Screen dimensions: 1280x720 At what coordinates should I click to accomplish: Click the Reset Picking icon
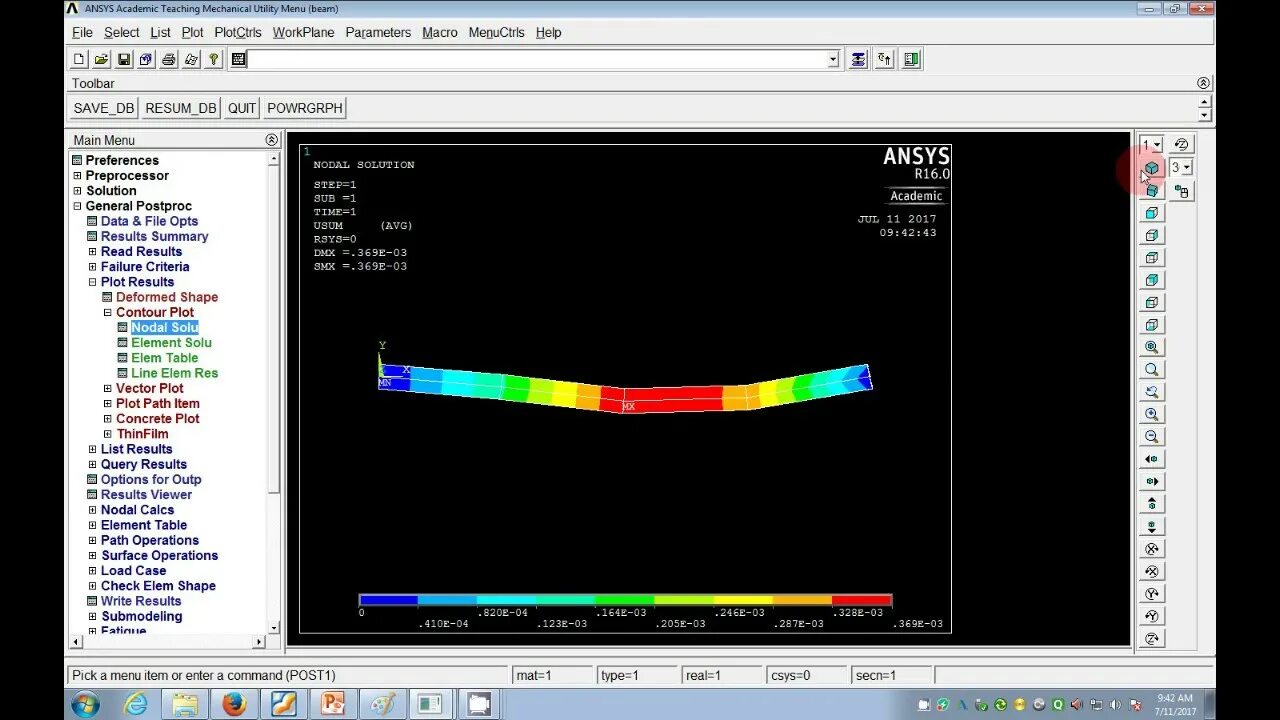[885, 60]
